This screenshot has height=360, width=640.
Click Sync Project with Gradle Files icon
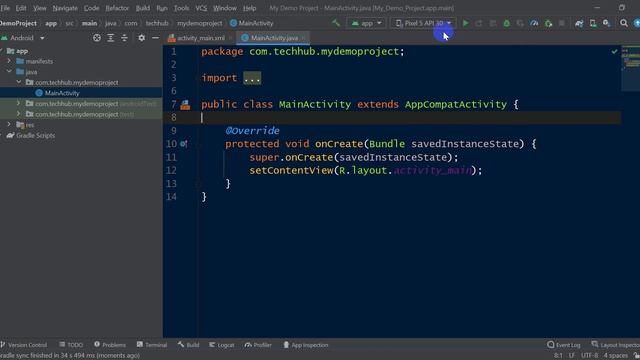(579, 23)
